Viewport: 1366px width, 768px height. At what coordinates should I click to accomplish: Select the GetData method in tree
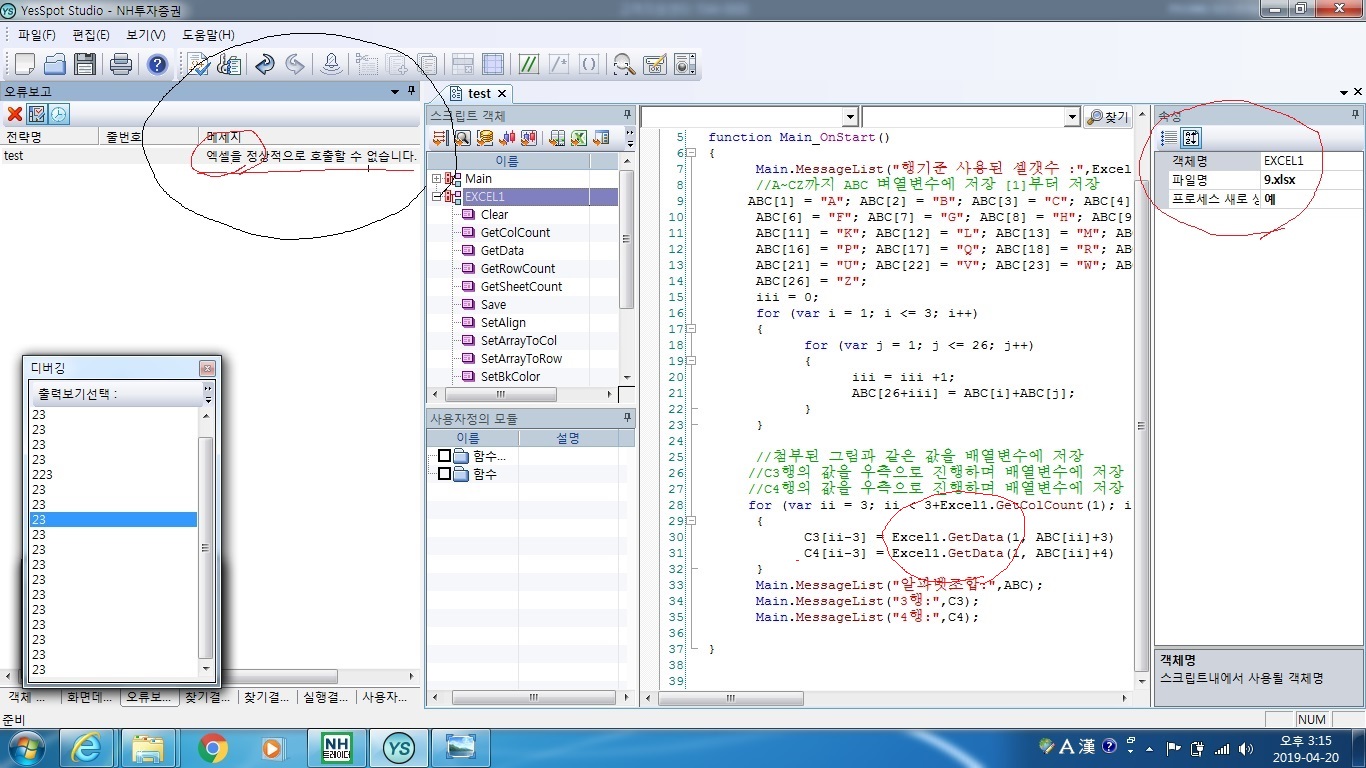501,251
